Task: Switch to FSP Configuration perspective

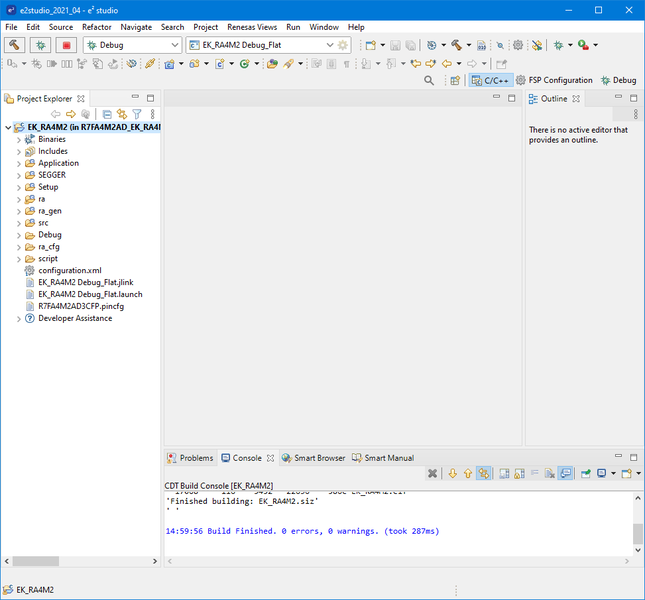Action: 553,80
